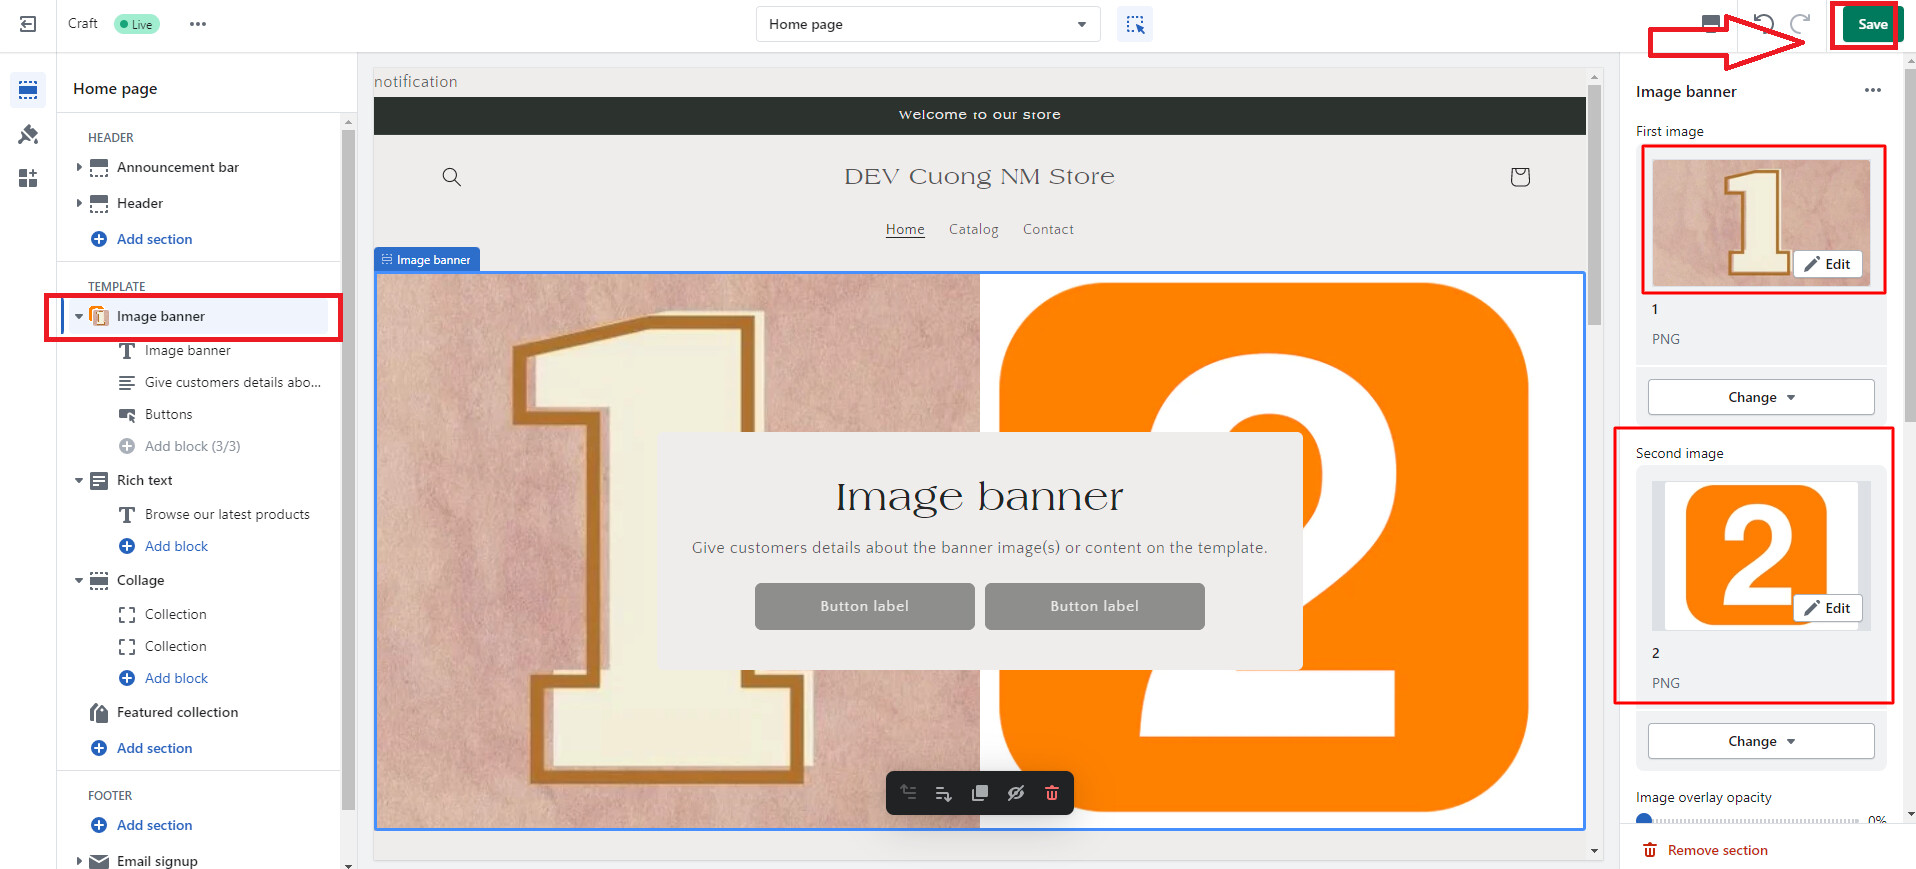The width and height of the screenshot is (1916, 869).
Task: Duplicate section from floating toolbar
Action: tap(980, 793)
